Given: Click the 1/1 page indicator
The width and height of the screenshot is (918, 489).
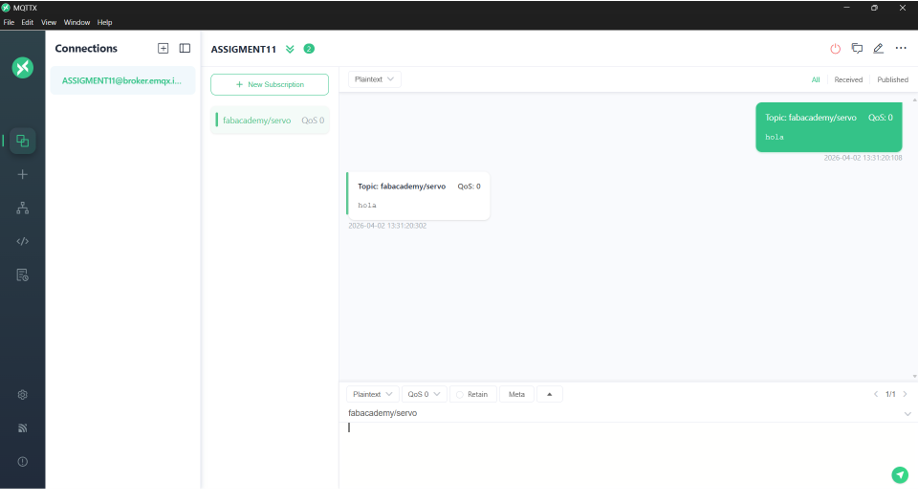Looking at the screenshot, I should pos(890,394).
